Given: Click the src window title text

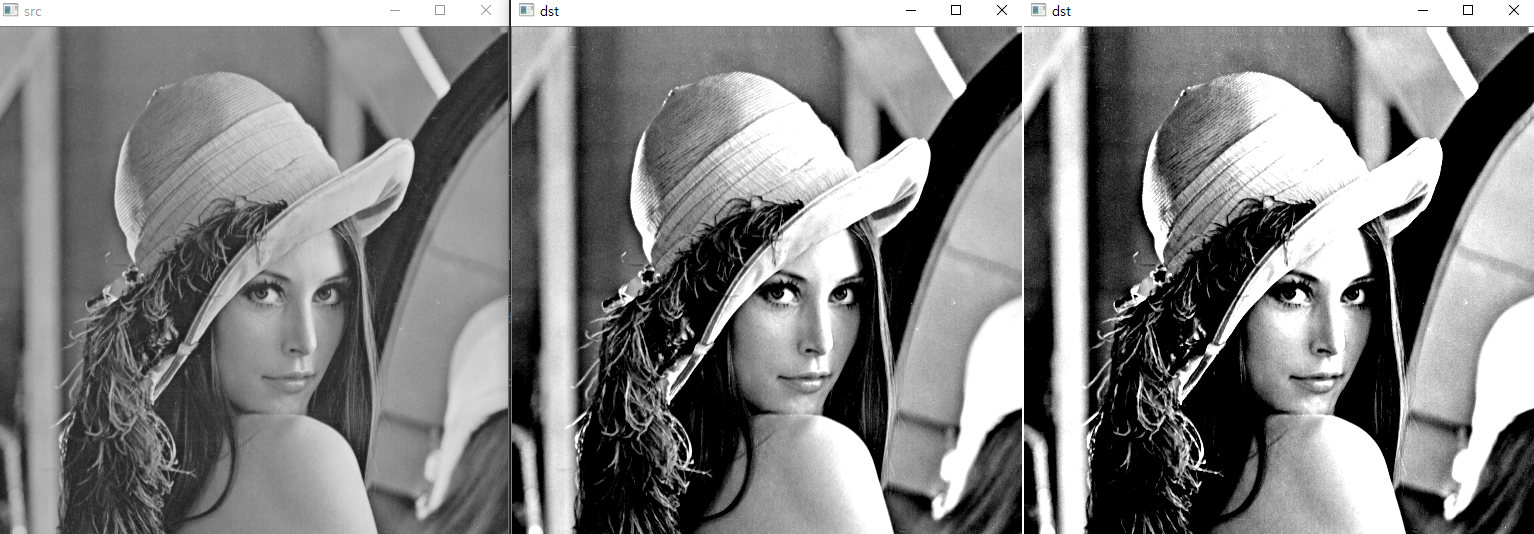Looking at the screenshot, I should (x=31, y=11).
